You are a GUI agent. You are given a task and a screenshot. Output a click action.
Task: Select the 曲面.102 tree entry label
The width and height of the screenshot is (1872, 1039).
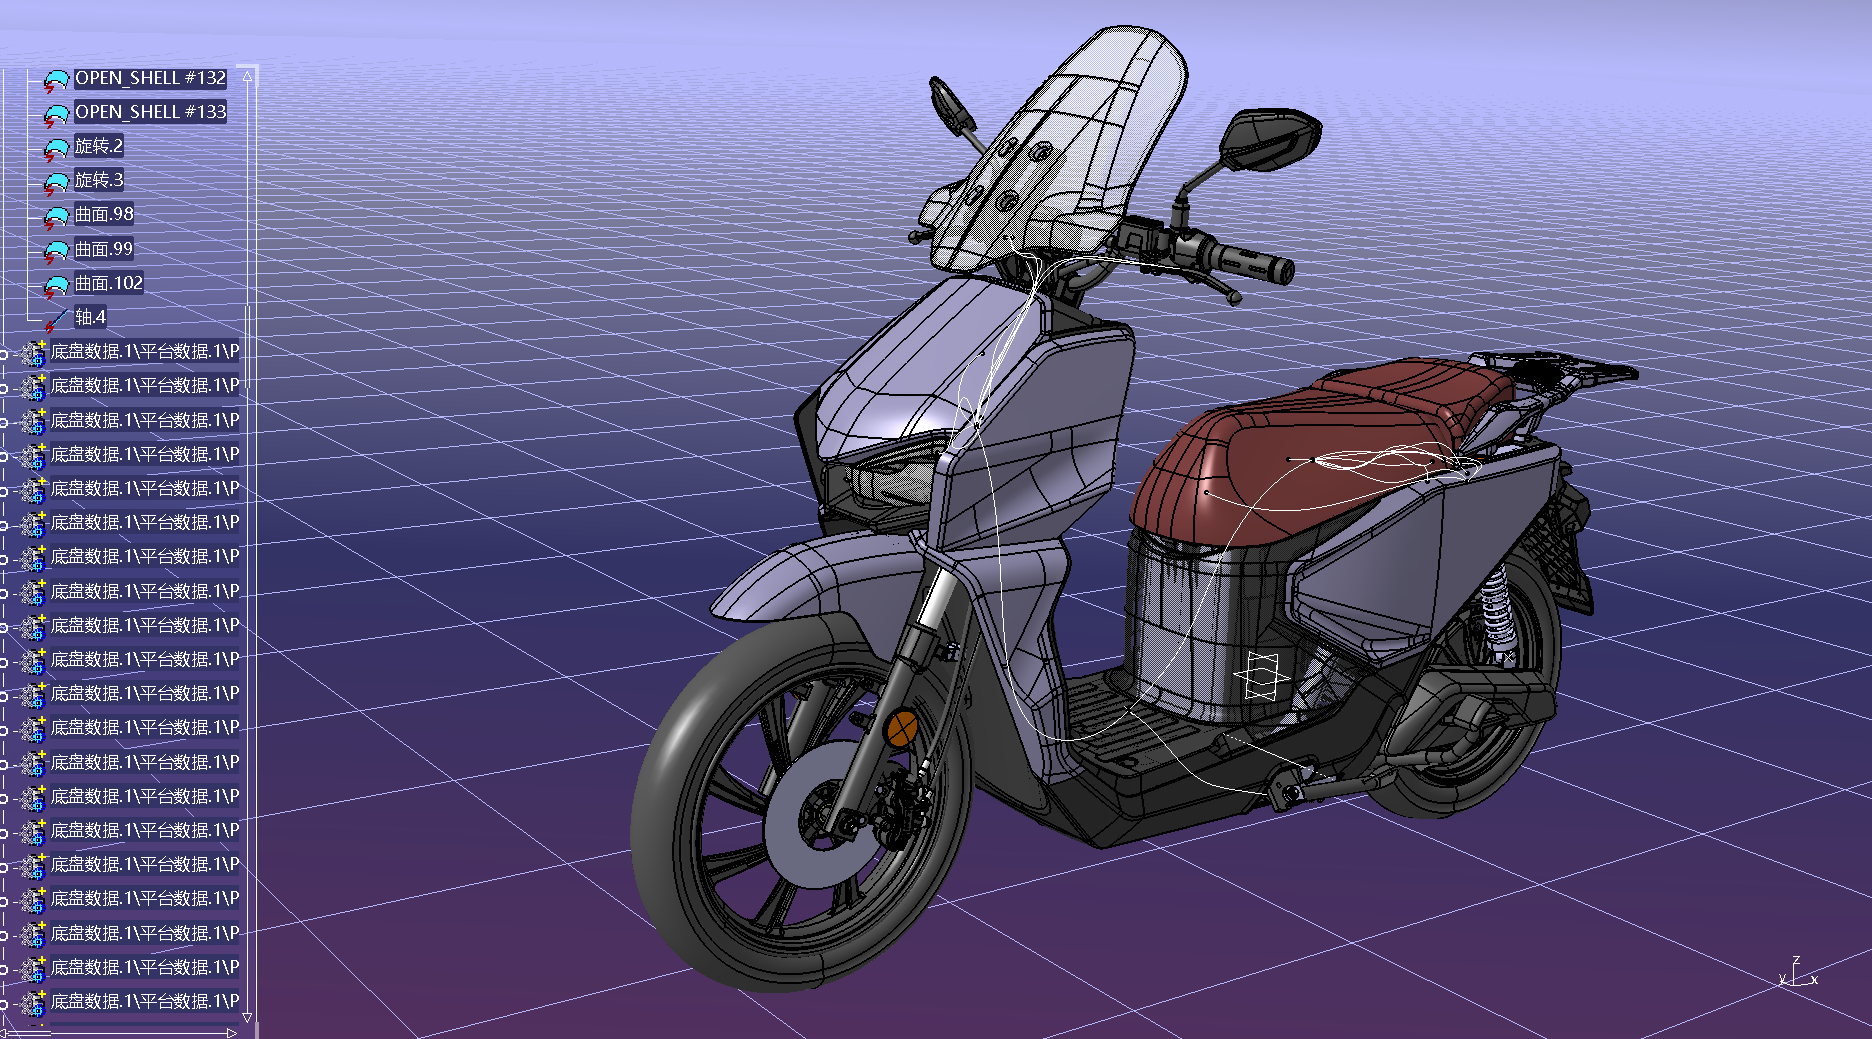109,283
